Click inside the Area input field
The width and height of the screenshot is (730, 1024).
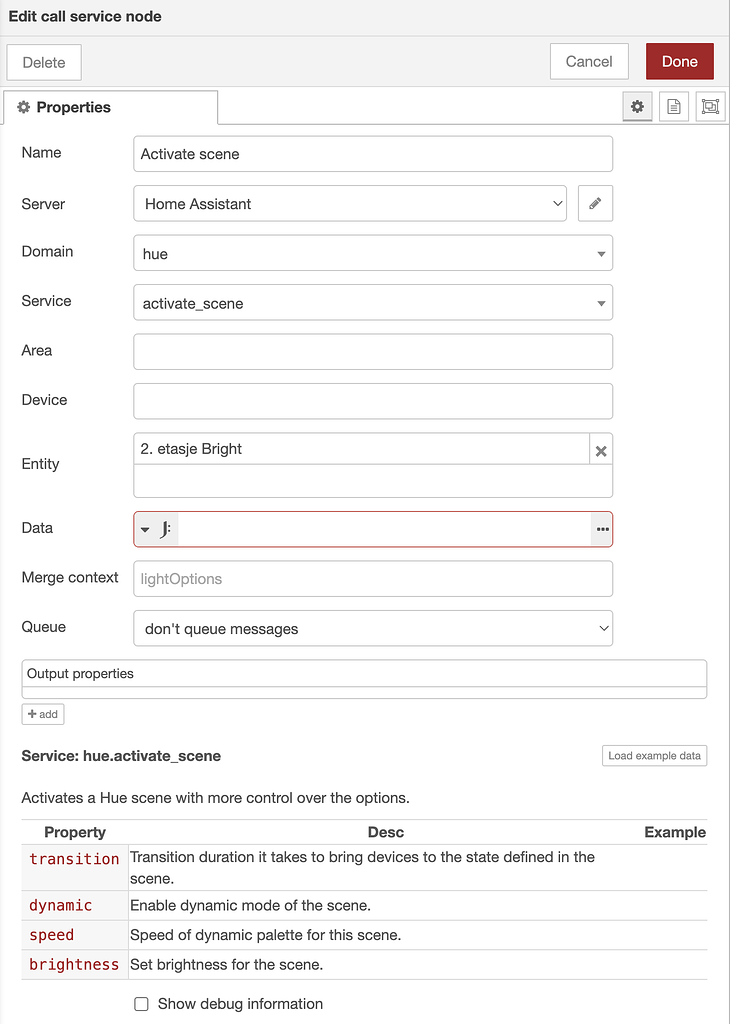pos(372,351)
